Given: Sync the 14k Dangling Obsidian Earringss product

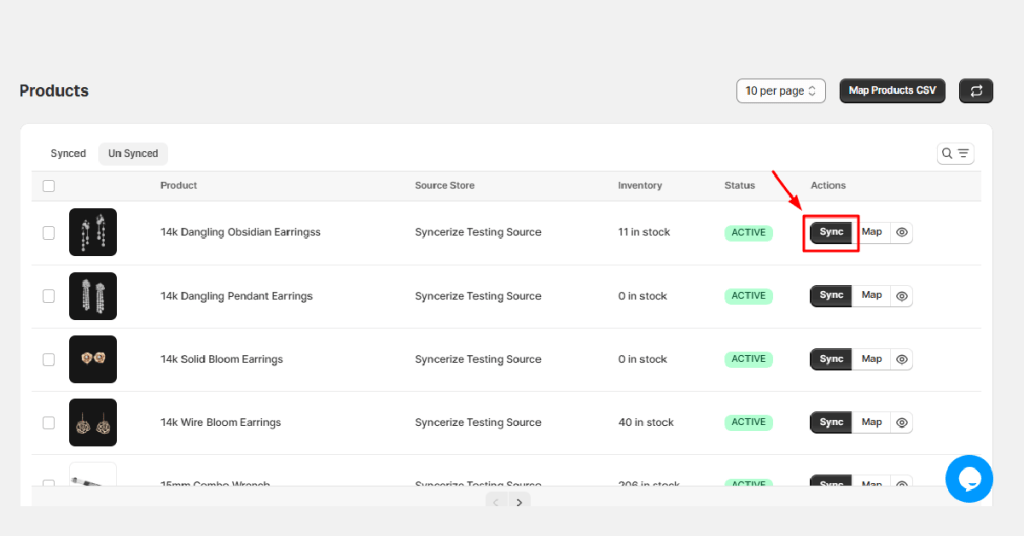Looking at the screenshot, I should pos(831,232).
